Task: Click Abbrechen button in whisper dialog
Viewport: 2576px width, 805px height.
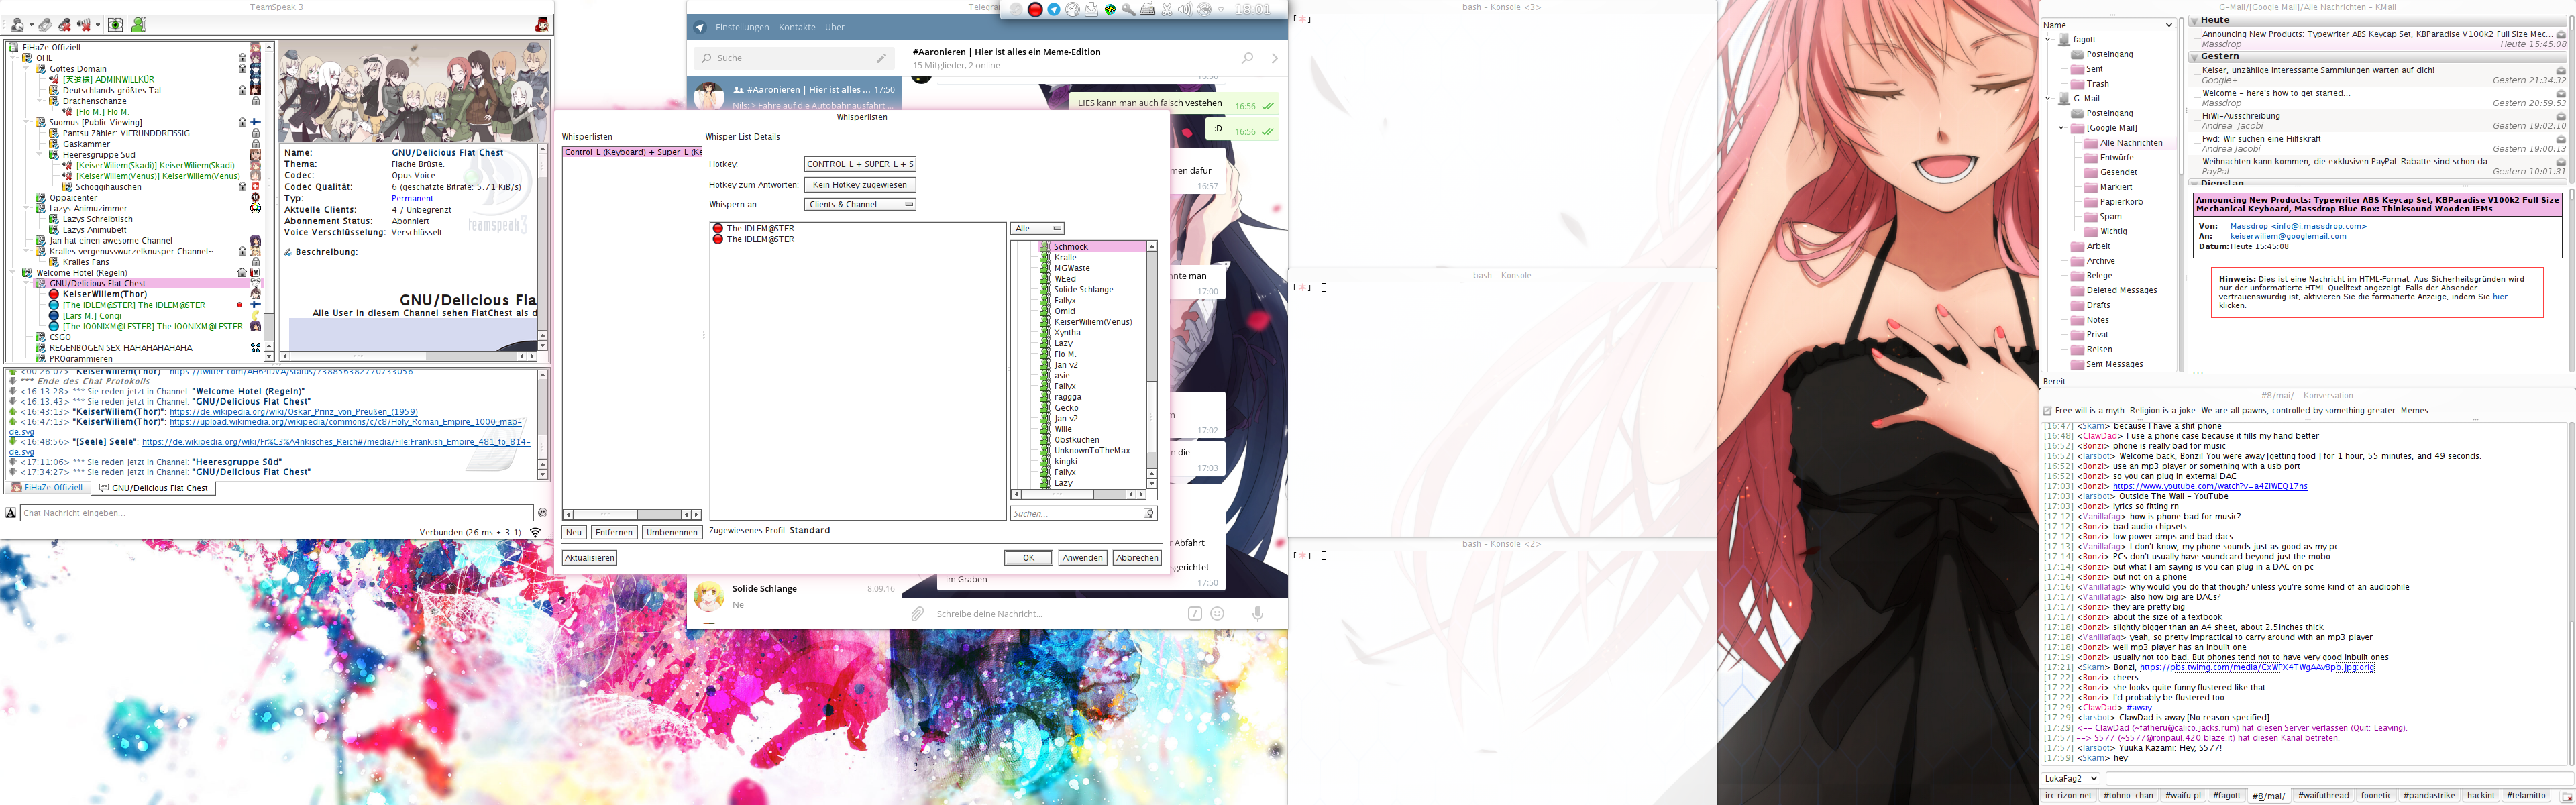Action: pyautogui.click(x=1137, y=558)
